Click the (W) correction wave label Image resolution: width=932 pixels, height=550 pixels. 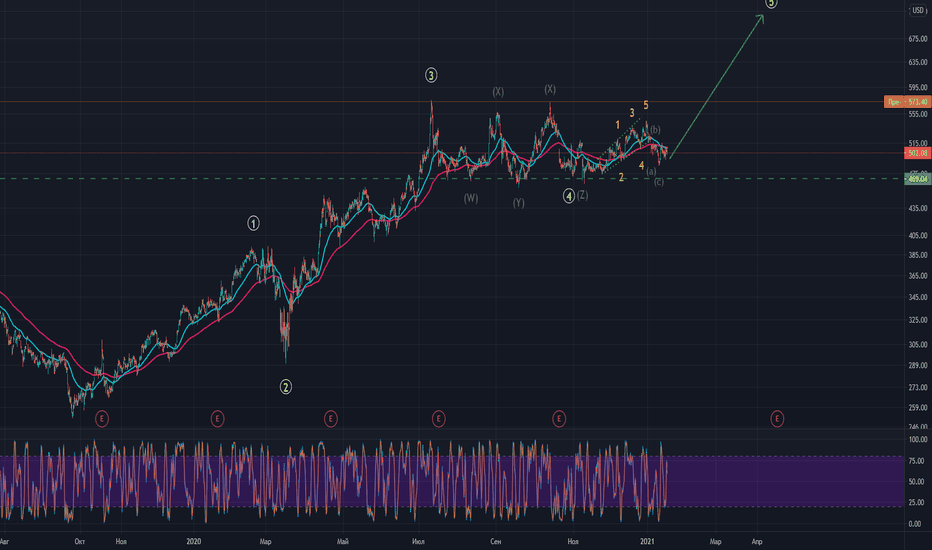pyautogui.click(x=471, y=198)
